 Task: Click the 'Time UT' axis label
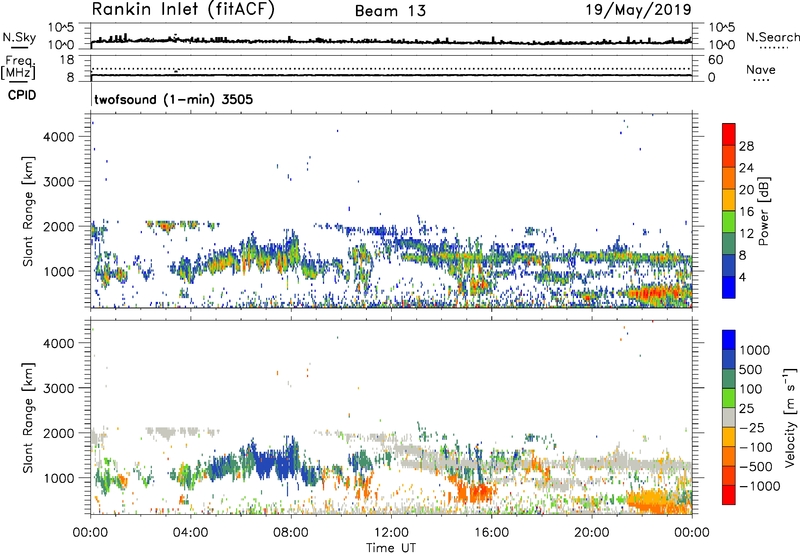391,548
